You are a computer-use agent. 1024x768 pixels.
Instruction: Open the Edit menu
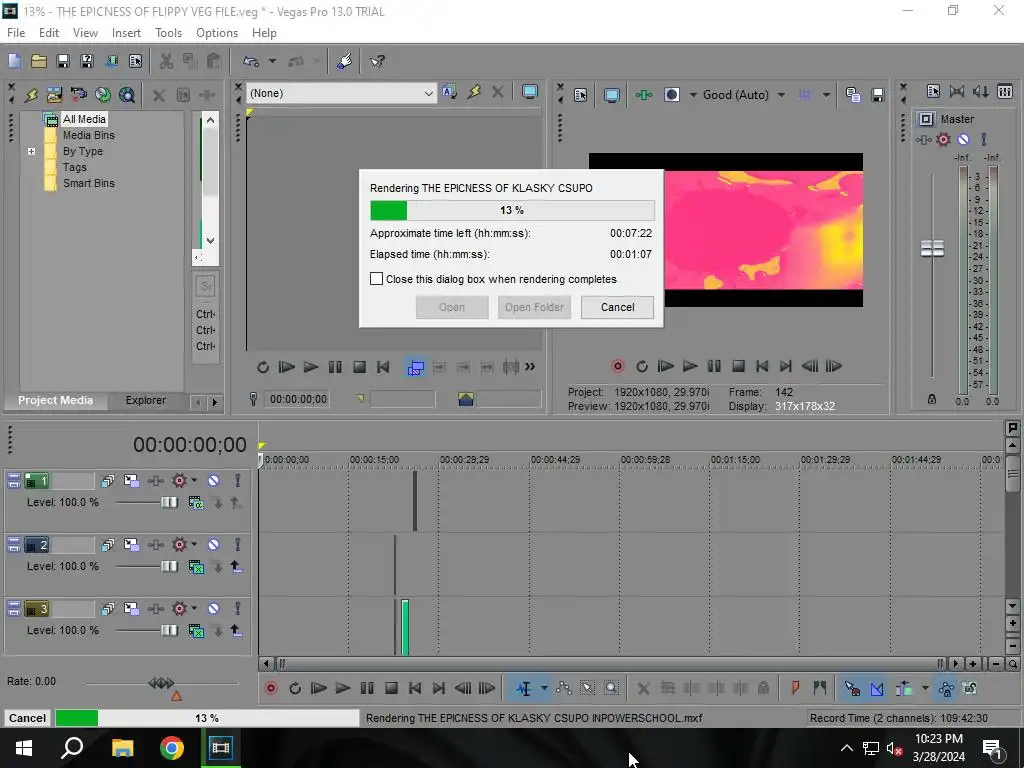point(49,33)
